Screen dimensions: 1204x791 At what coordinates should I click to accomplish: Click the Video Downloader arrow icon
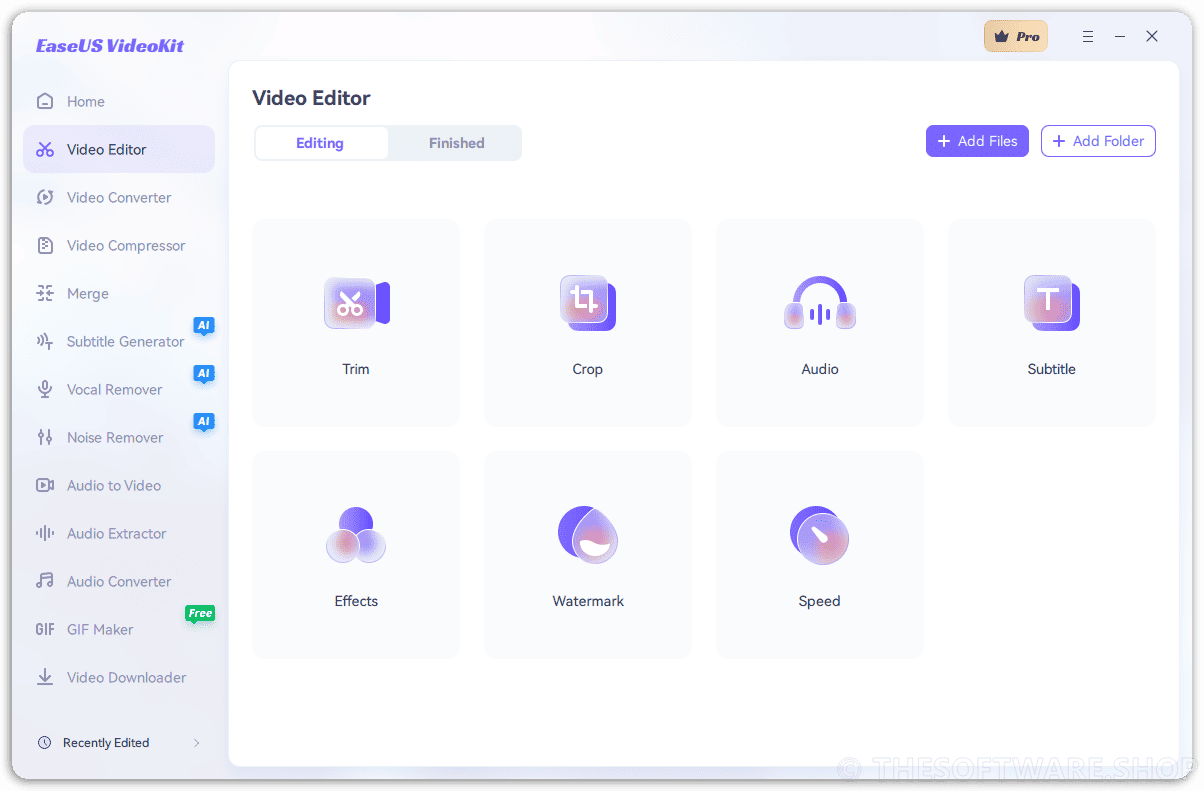(45, 677)
